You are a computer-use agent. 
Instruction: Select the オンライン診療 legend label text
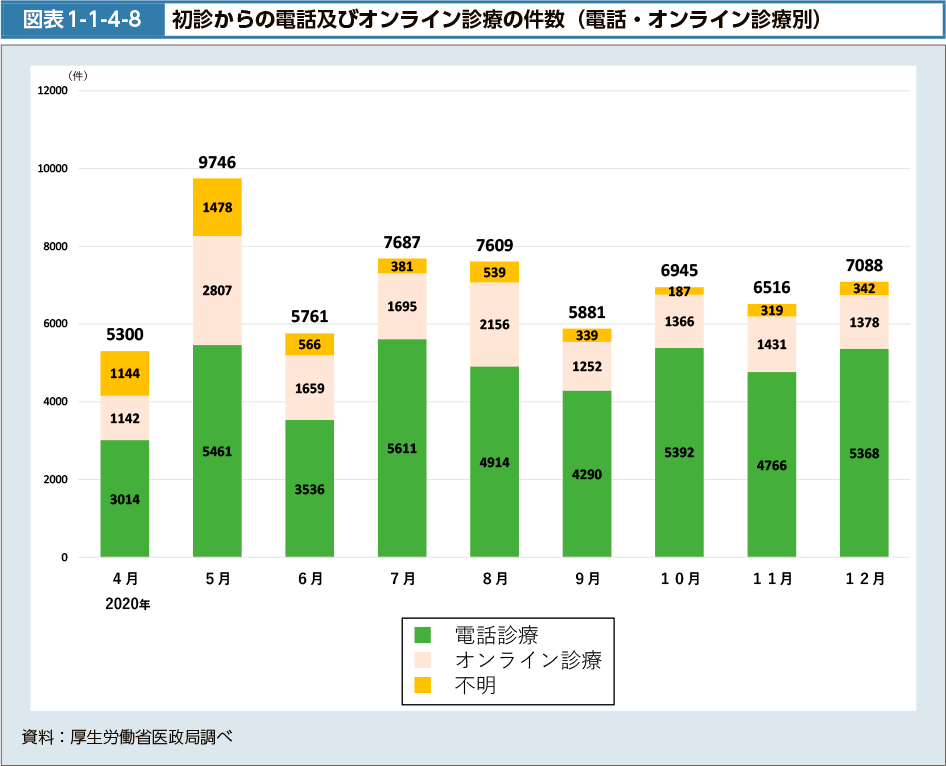coord(528,660)
